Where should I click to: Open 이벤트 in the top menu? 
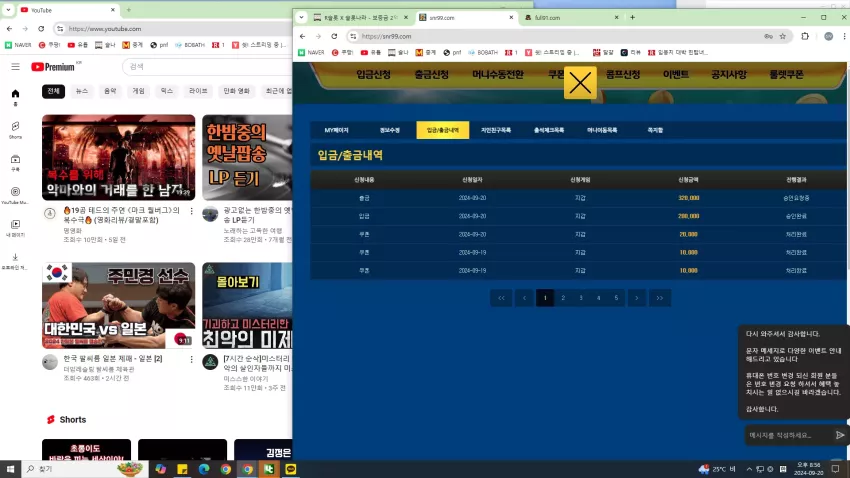pyautogui.click(x=675, y=74)
